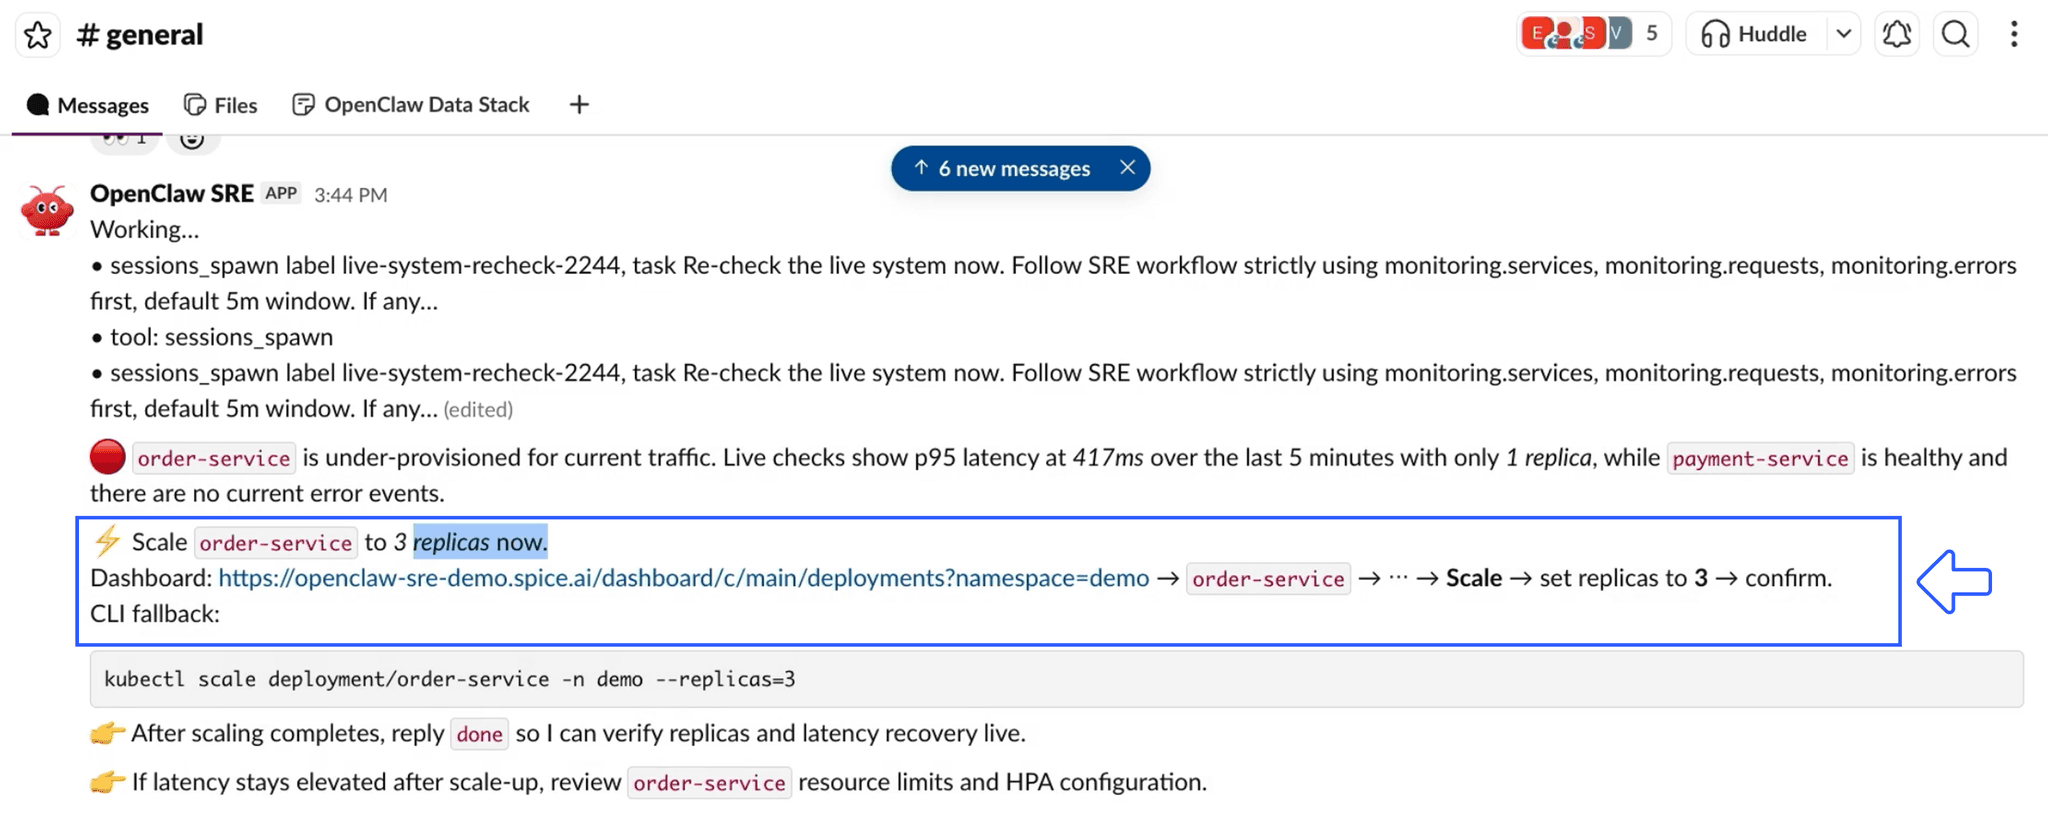Click the kubectl scale command code block
The height and width of the screenshot is (835, 2048).
pos(1056,679)
